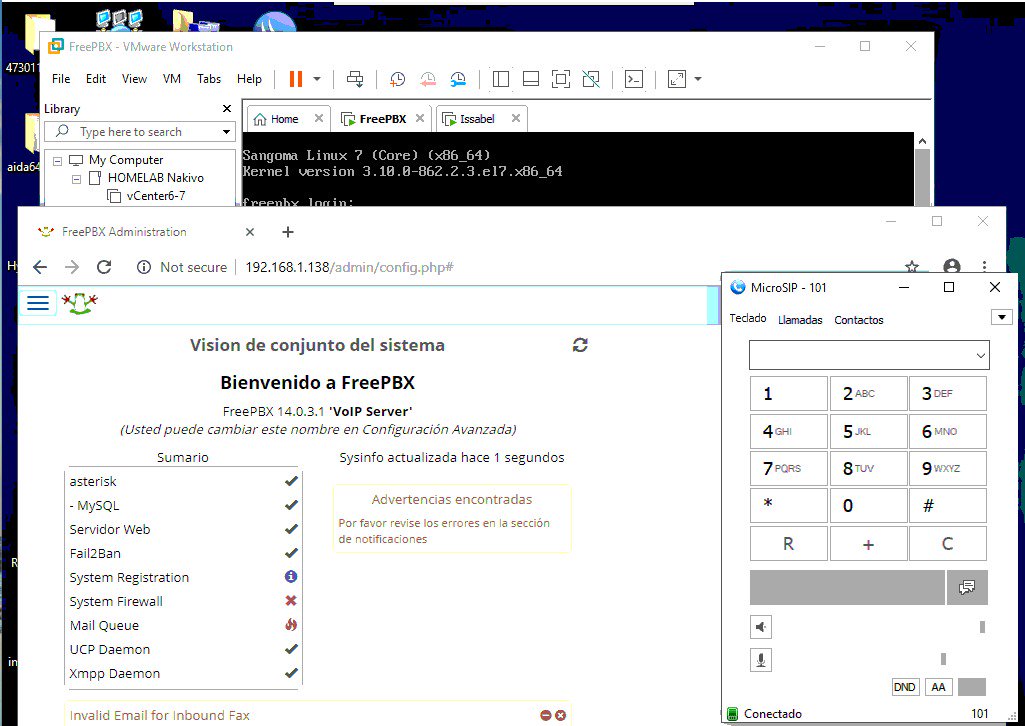1025x726 pixels.
Task: Click the VMware pause (suspend) button
Action: pyautogui.click(x=296, y=79)
